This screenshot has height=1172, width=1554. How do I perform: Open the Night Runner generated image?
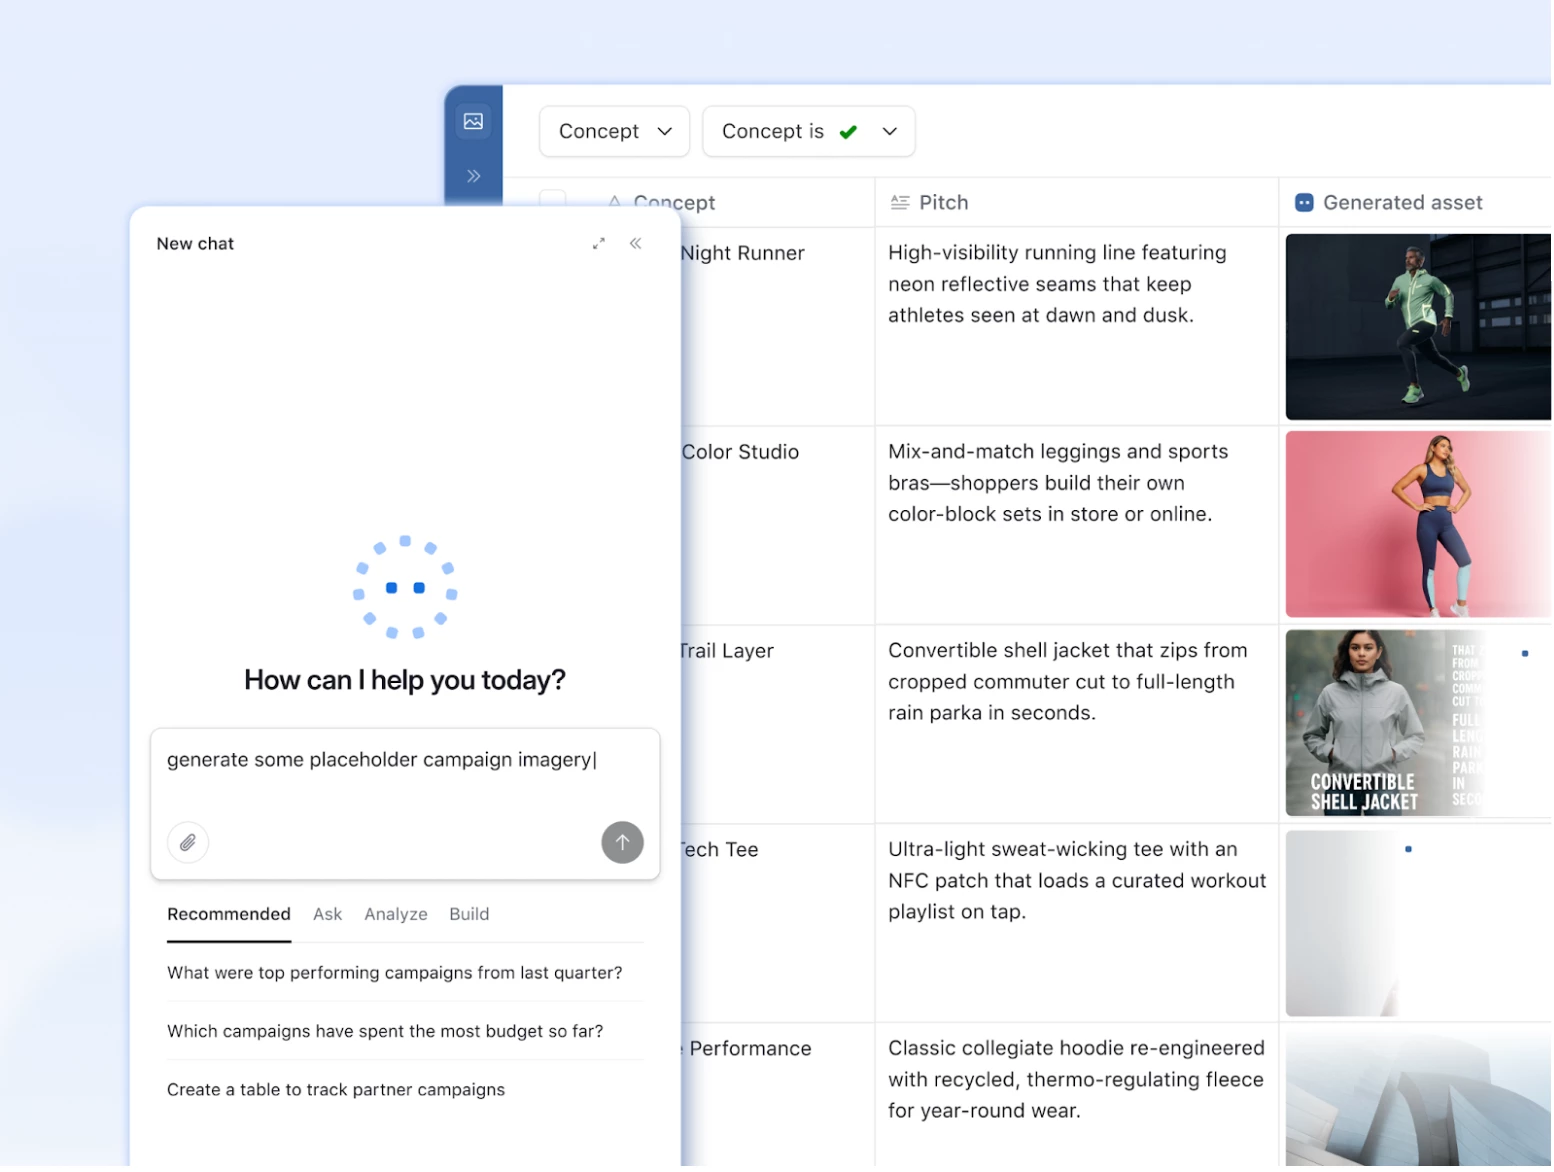click(x=1419, y=327)
